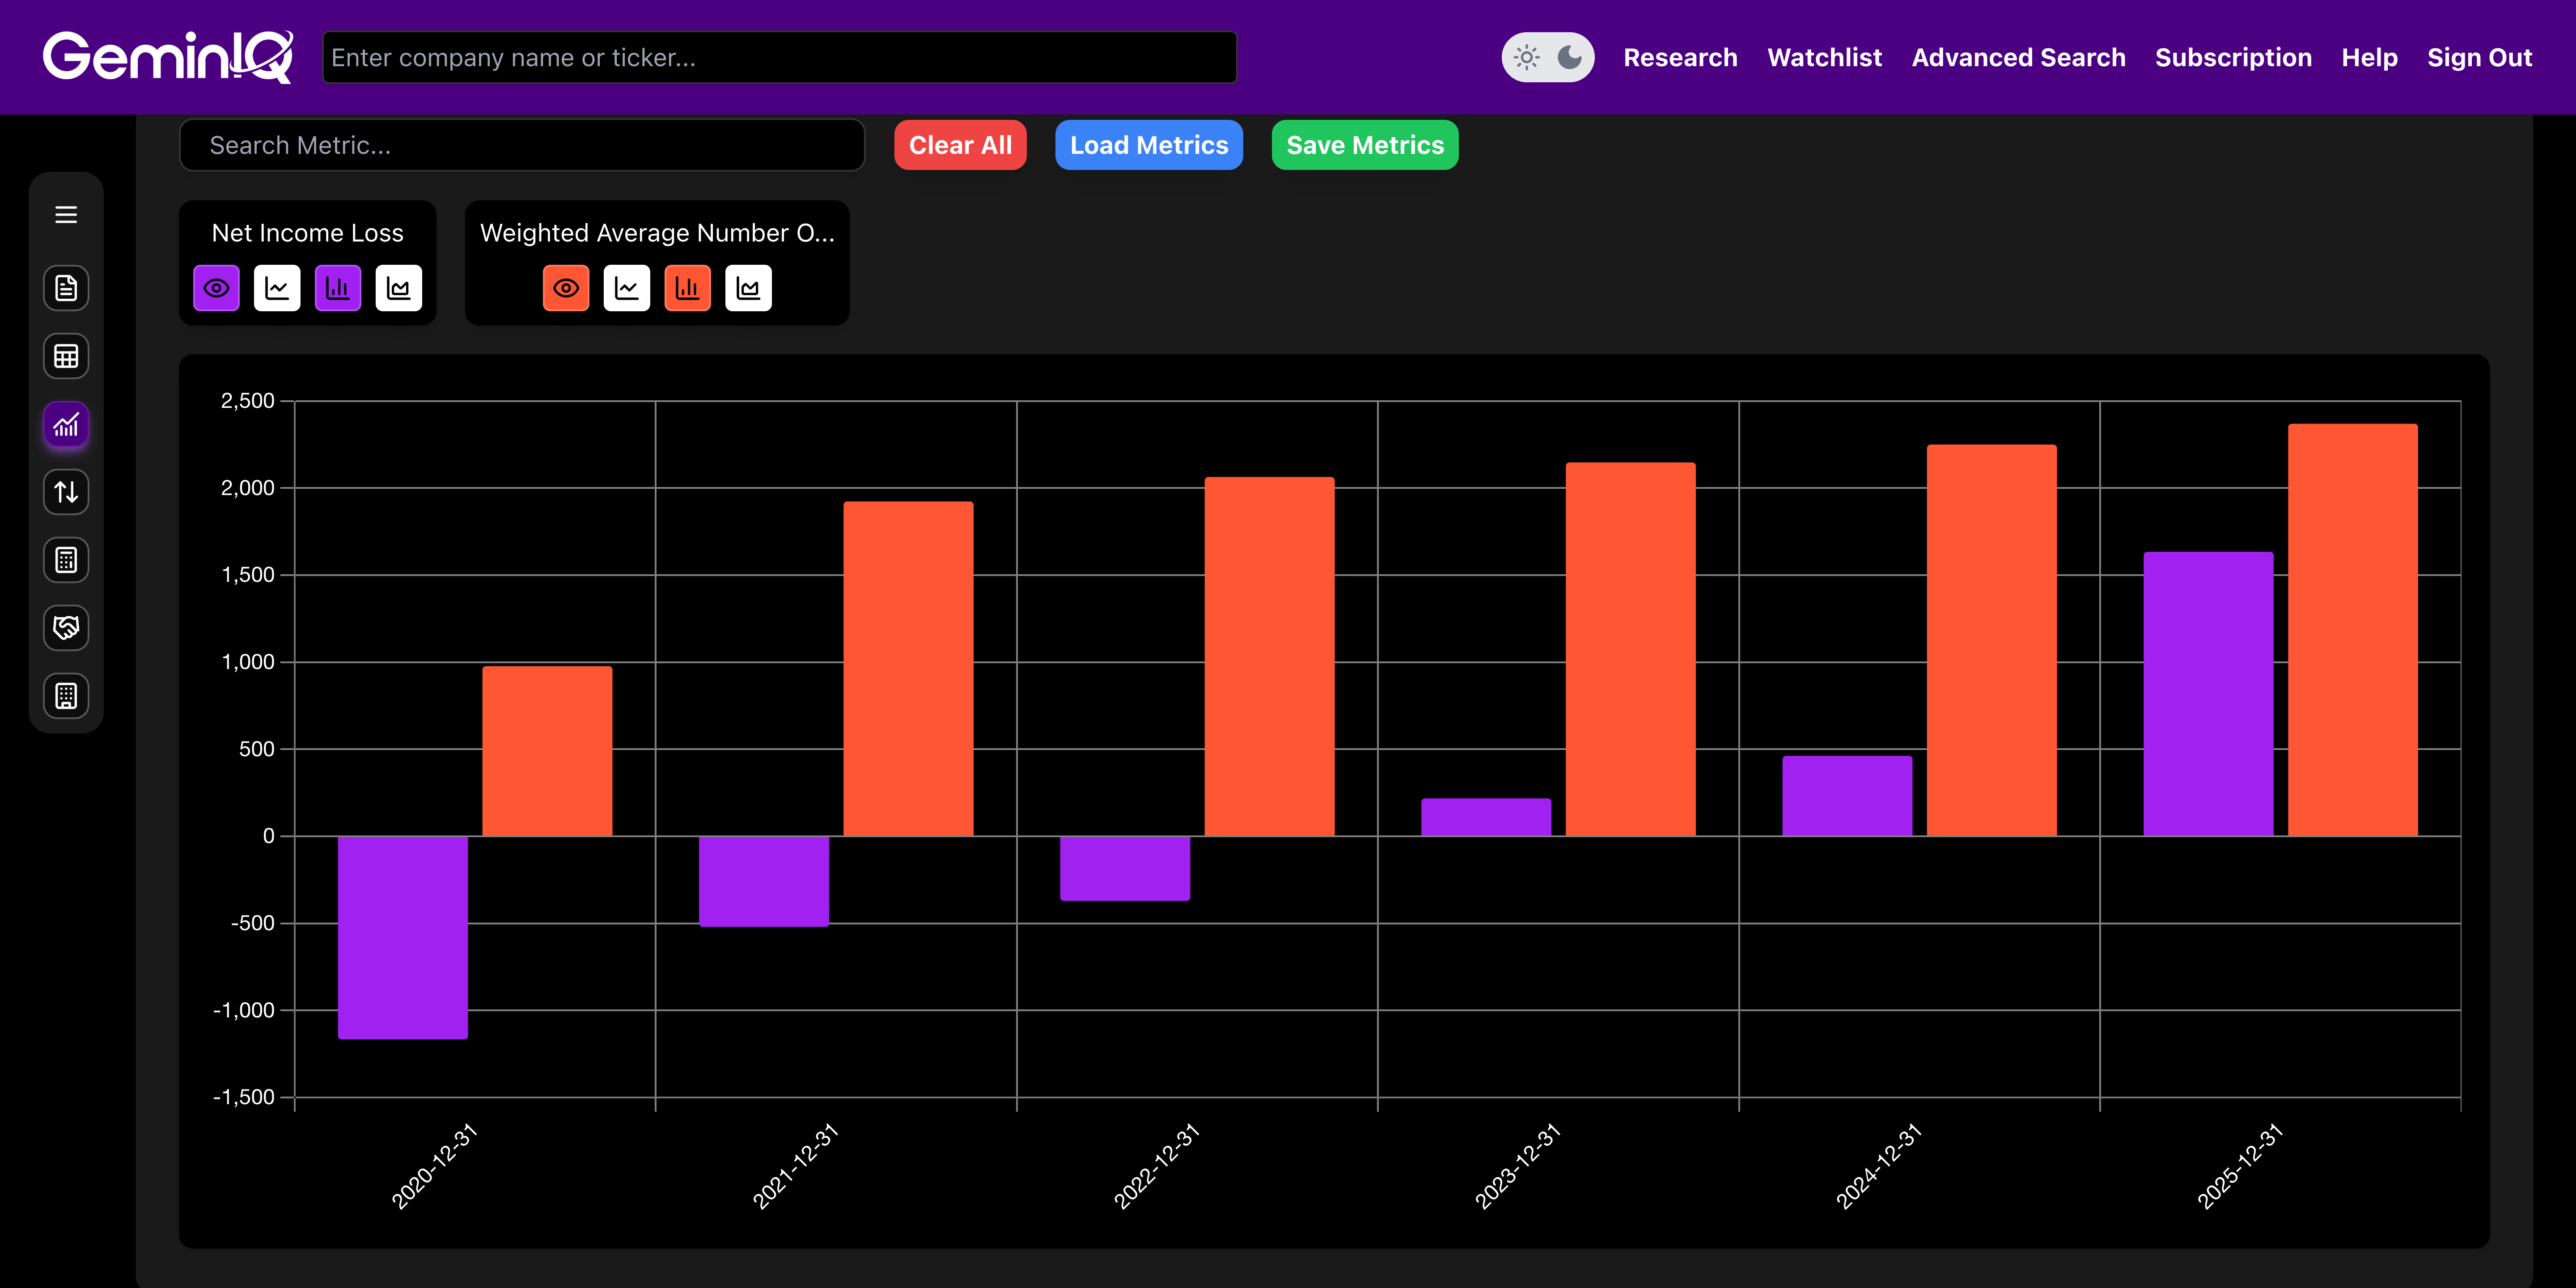Open the building company sidebar icon
This screenshot has width=2576, height=1288.
pos(66,696)
